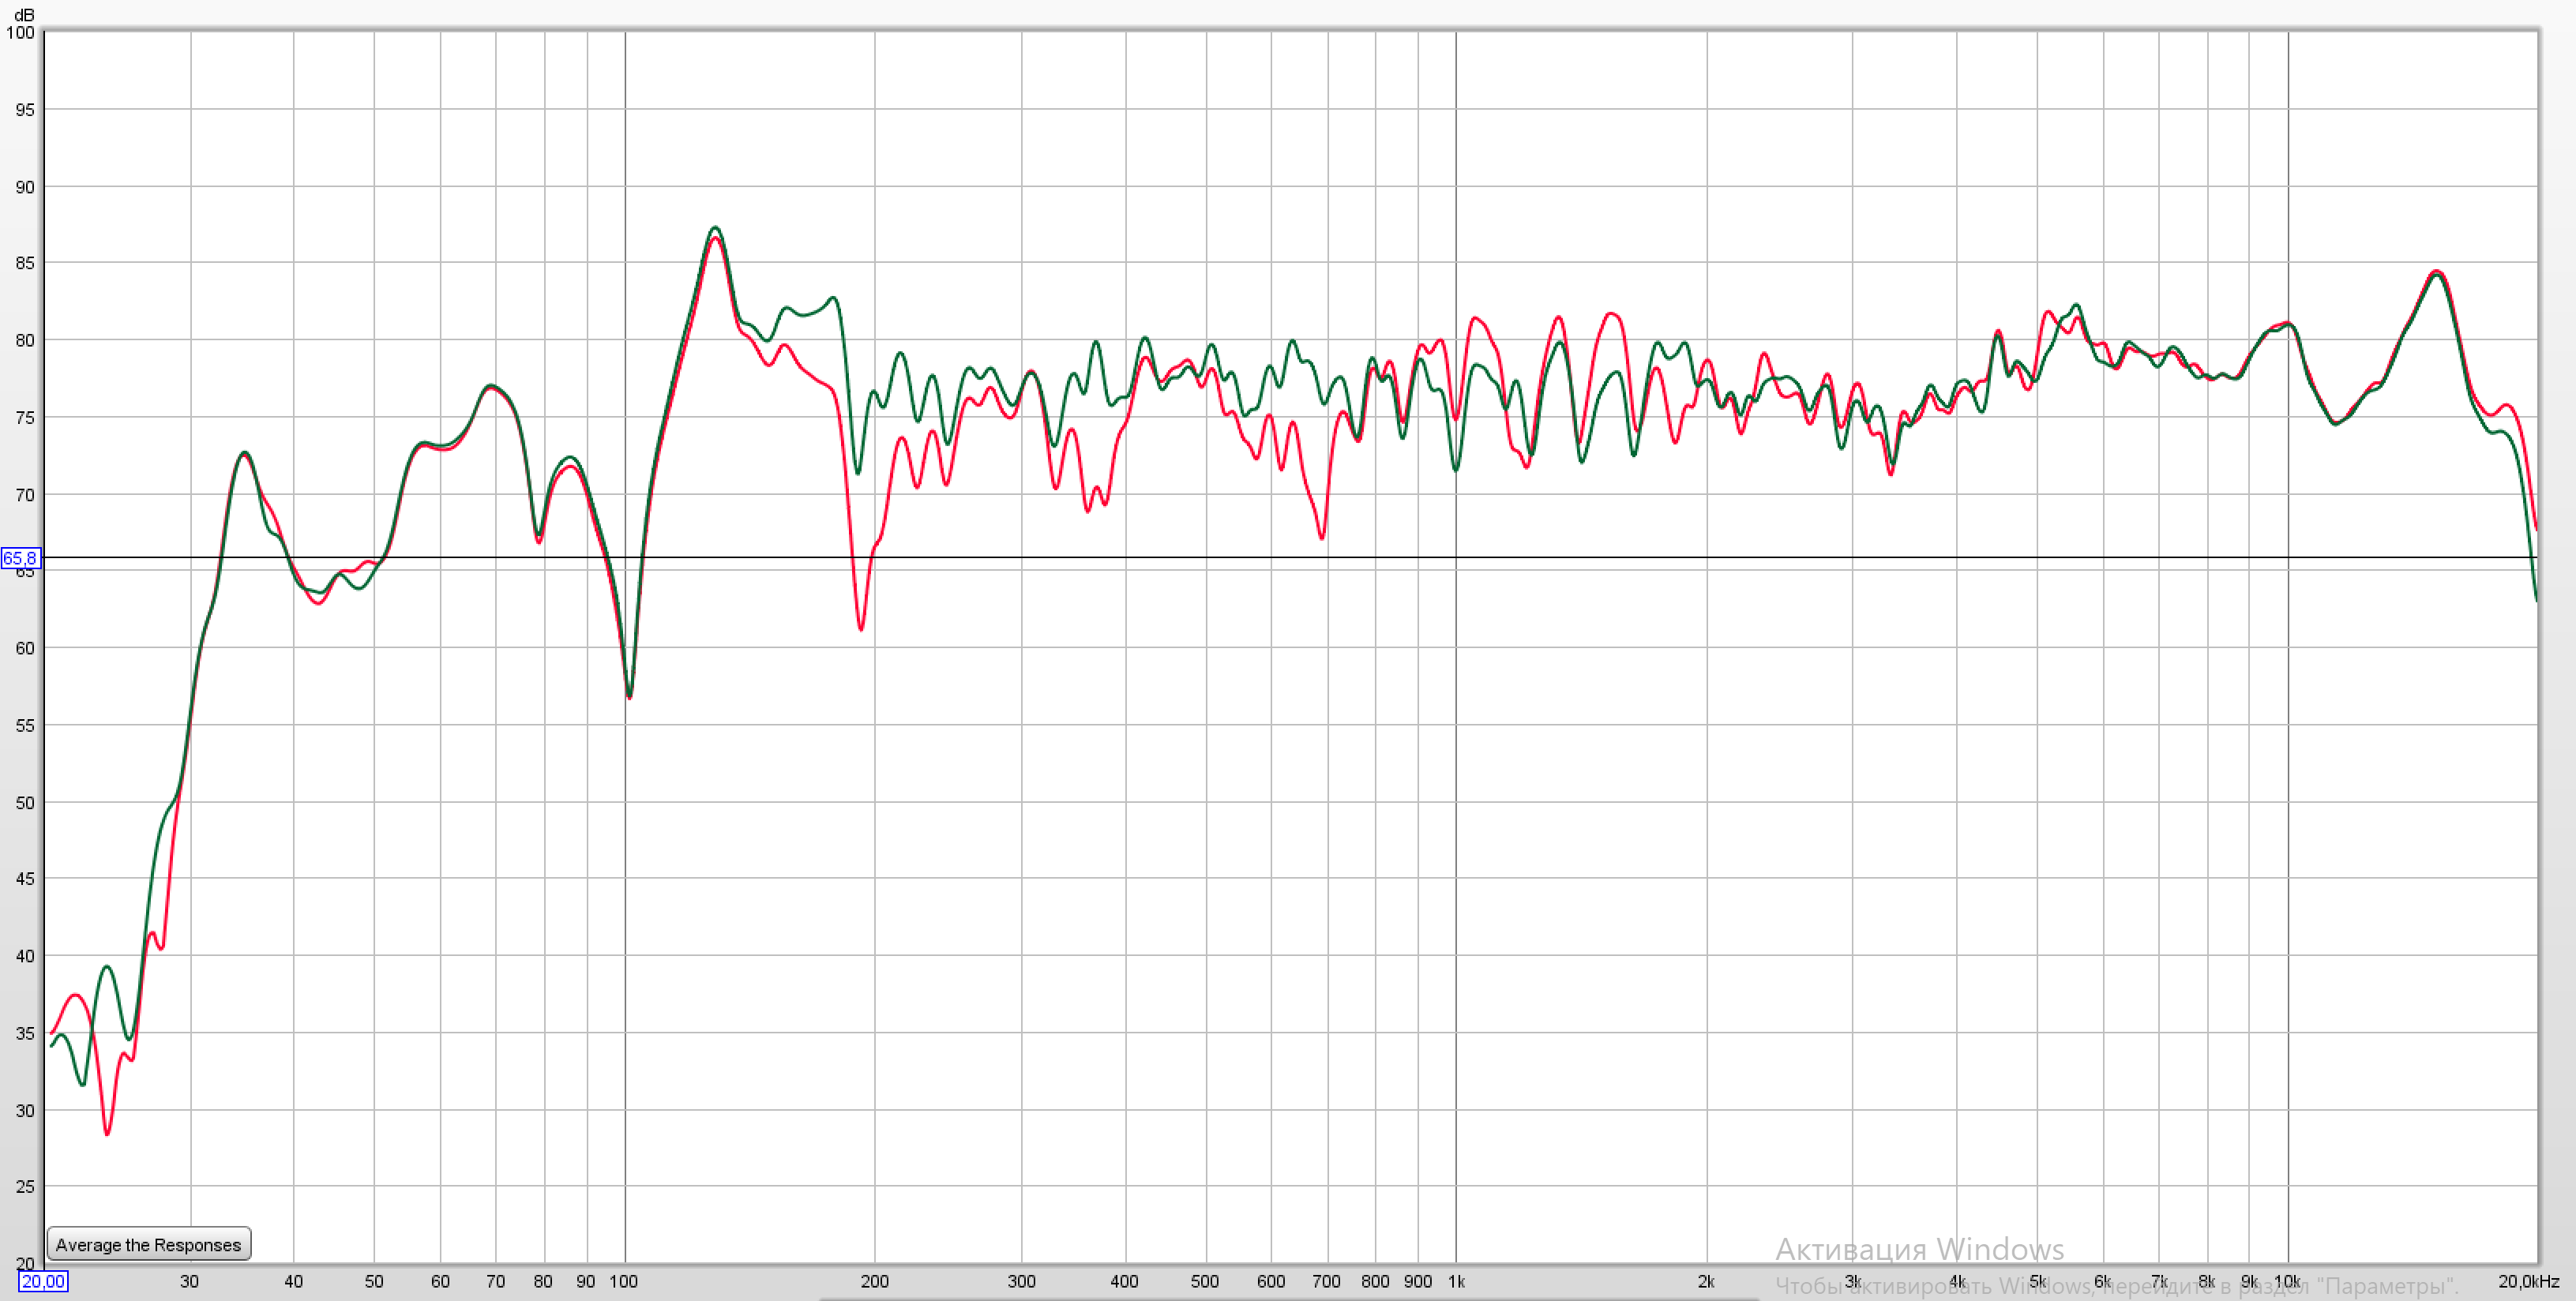Click the 10k label on the frequency axis
2576x1301 pixels.
(x=2287, y=1281)
